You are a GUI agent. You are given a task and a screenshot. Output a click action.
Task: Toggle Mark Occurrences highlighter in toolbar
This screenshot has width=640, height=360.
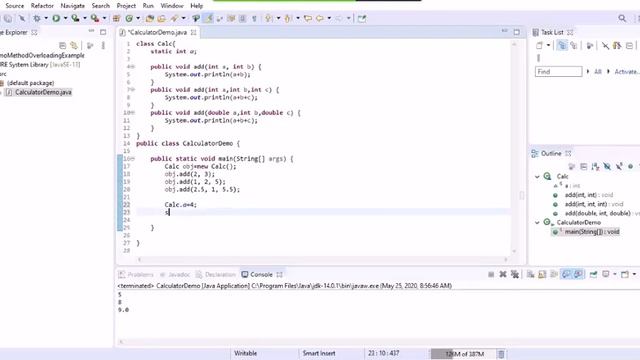point(209,18)
